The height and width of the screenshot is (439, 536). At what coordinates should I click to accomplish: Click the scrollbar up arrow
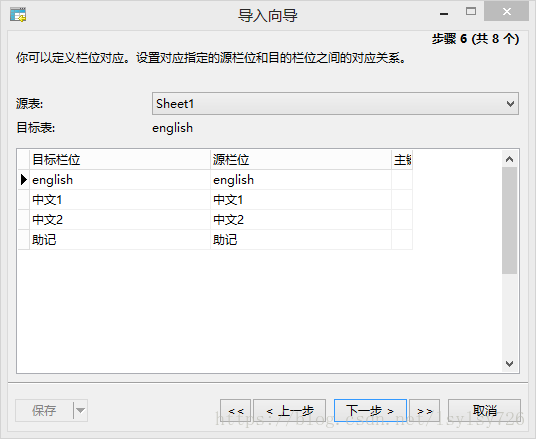[x=509, y=159]
